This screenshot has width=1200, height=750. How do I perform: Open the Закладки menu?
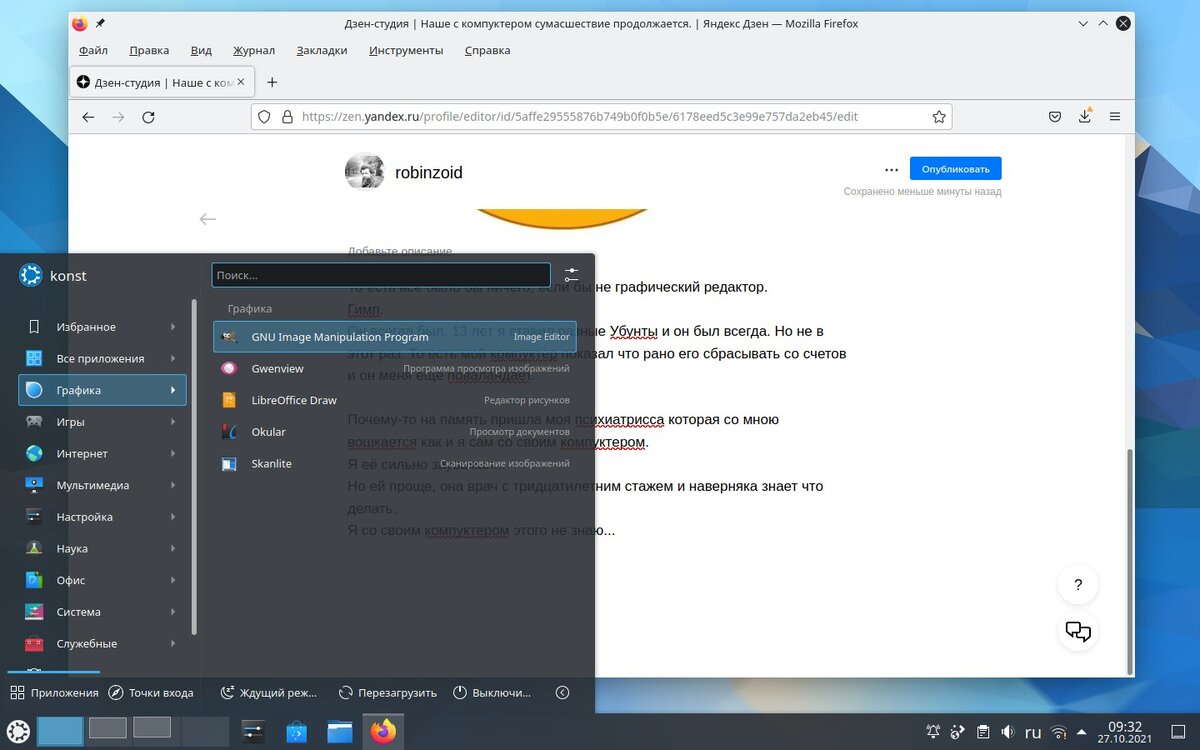point(322,50)
